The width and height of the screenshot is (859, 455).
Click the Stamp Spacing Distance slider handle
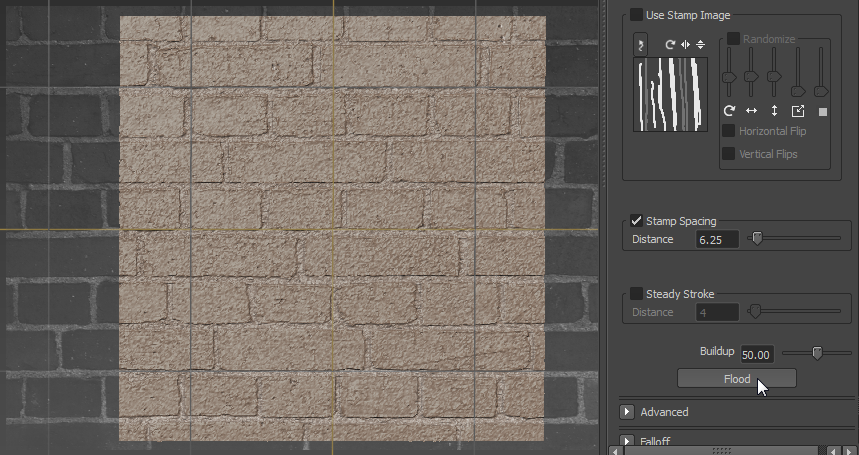click(757, 239)
